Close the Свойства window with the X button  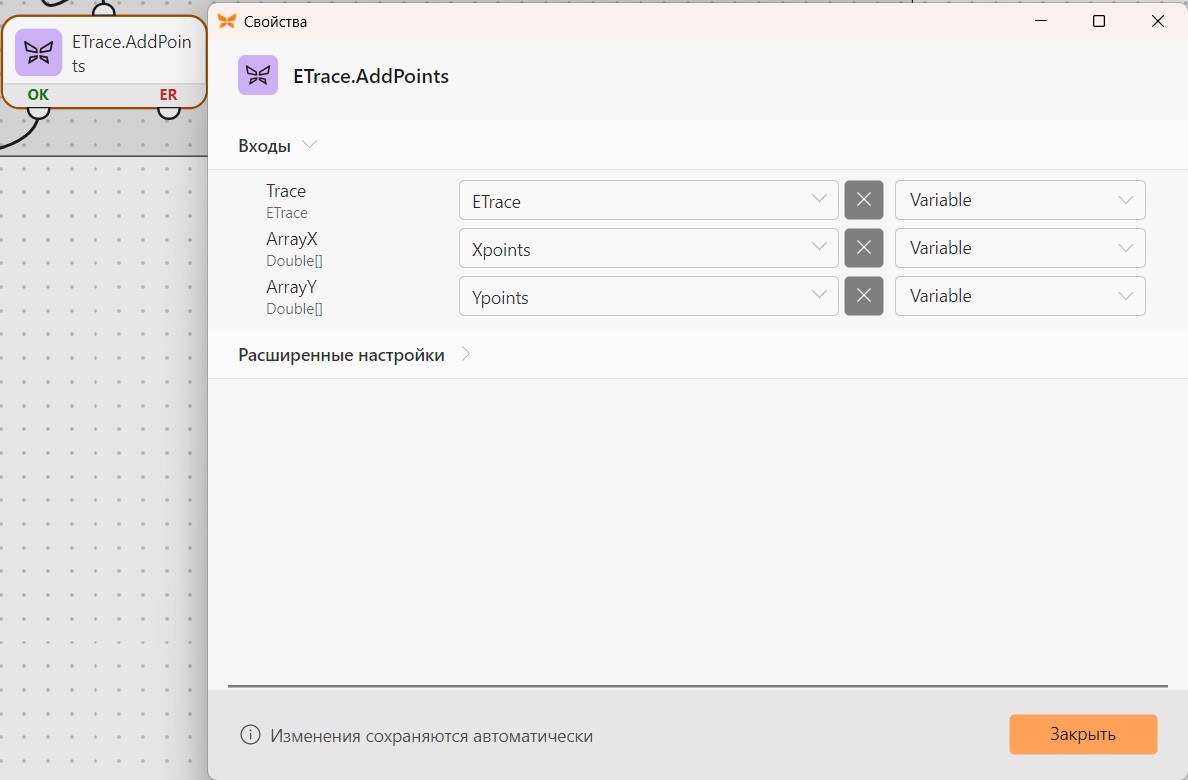(1158, 21)
